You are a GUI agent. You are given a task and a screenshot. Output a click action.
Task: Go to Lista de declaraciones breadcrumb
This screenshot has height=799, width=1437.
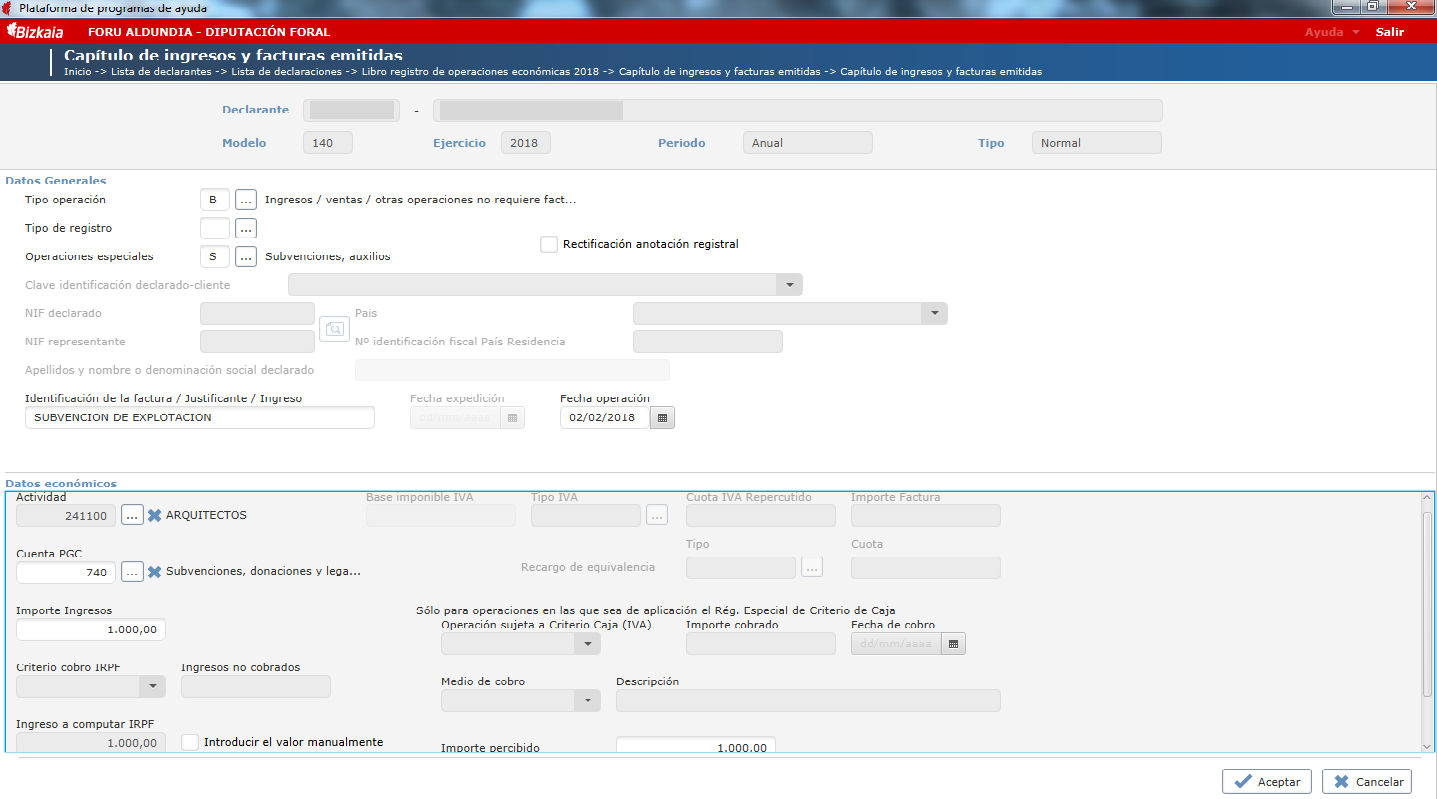point(288,72)
